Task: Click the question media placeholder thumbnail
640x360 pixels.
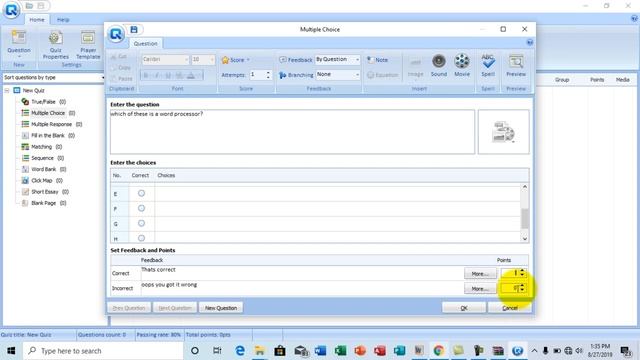Action: click(503, 131)
